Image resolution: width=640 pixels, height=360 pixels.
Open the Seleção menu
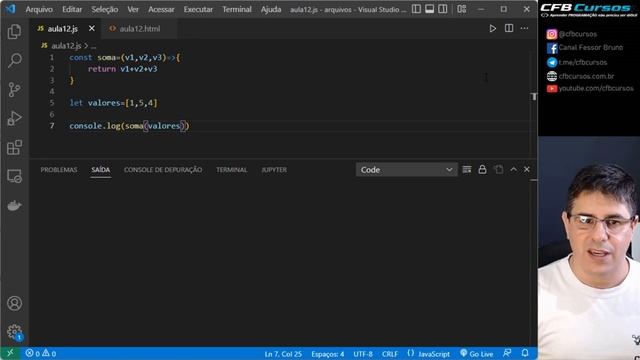(x=104, y=9)
